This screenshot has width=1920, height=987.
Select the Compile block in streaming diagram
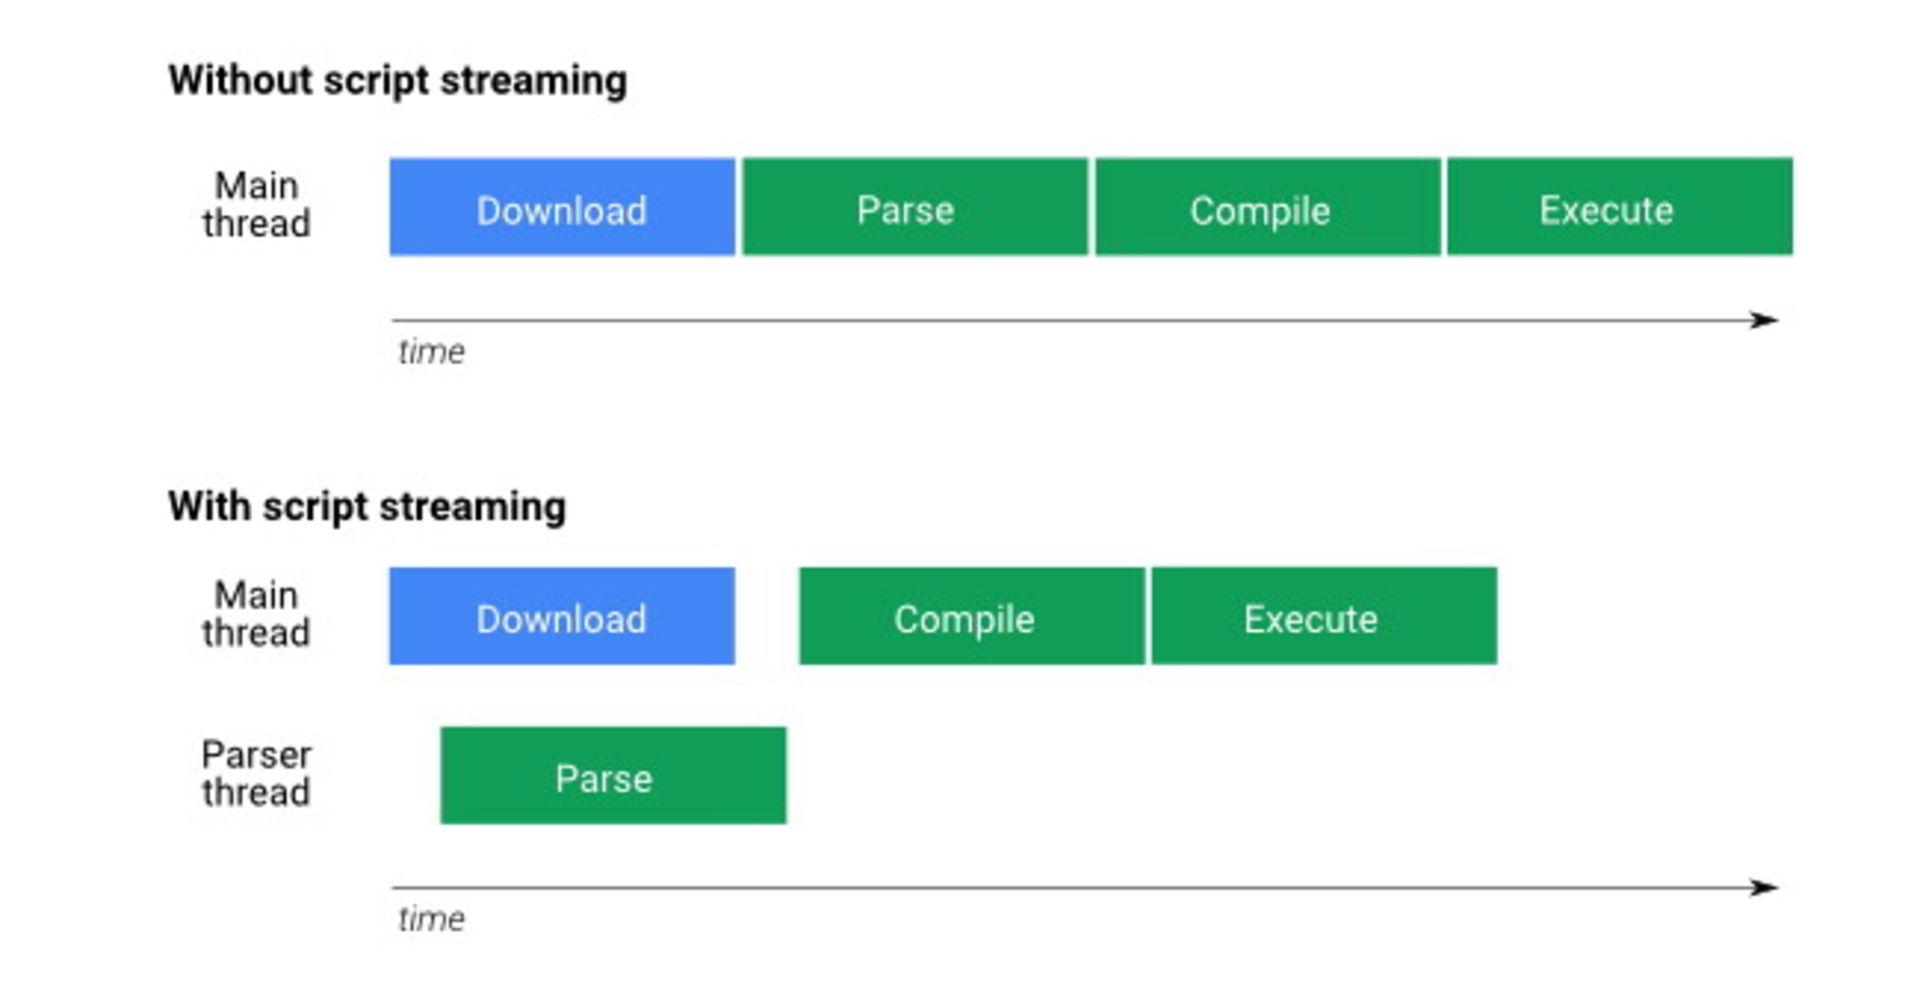click(971, 616)
